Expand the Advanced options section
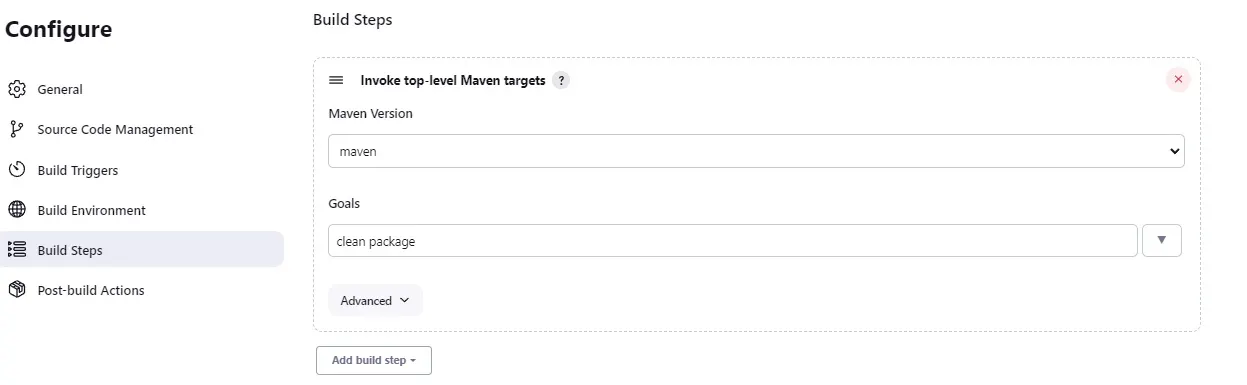This screenshot has height=385, width=1247. [375, 300]
